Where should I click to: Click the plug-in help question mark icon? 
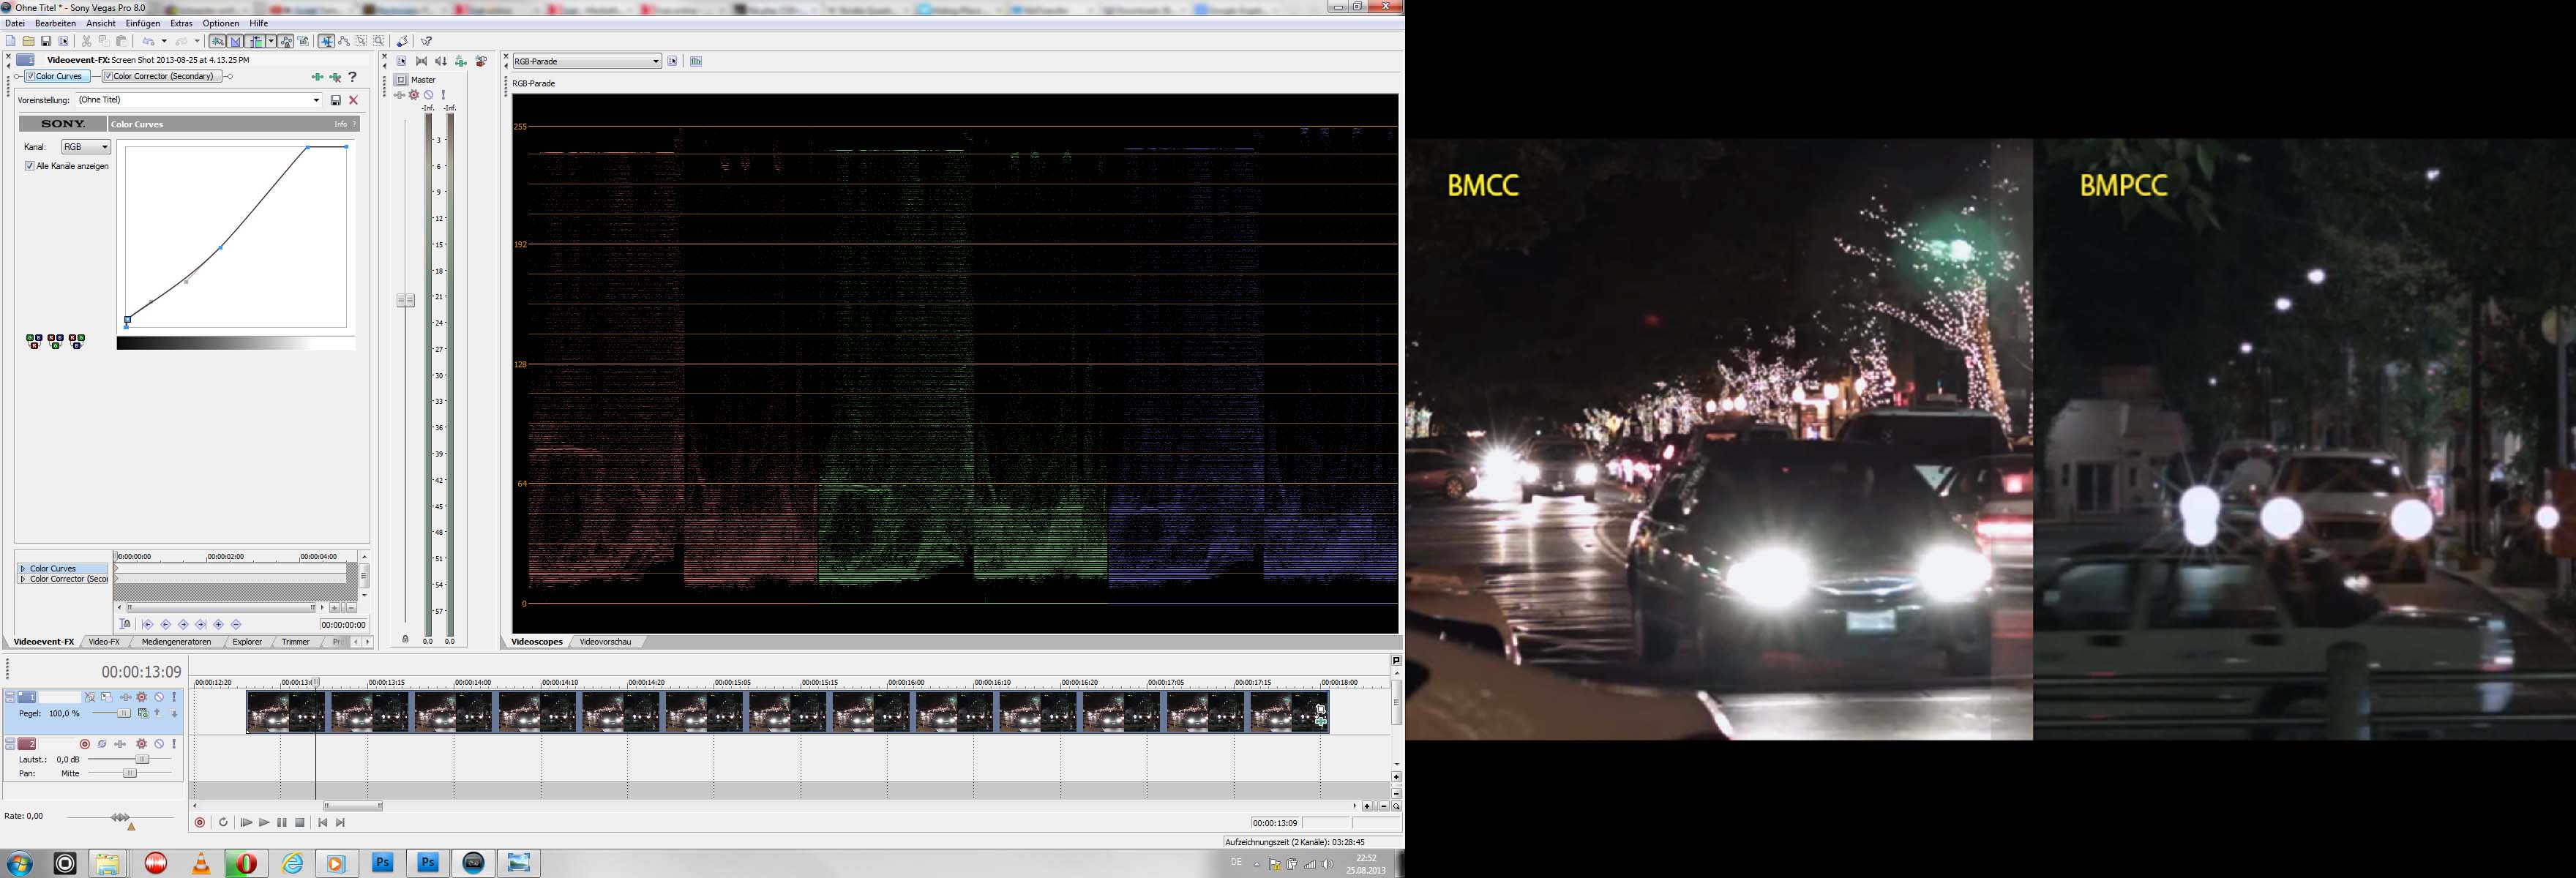[x=352, y=77]
